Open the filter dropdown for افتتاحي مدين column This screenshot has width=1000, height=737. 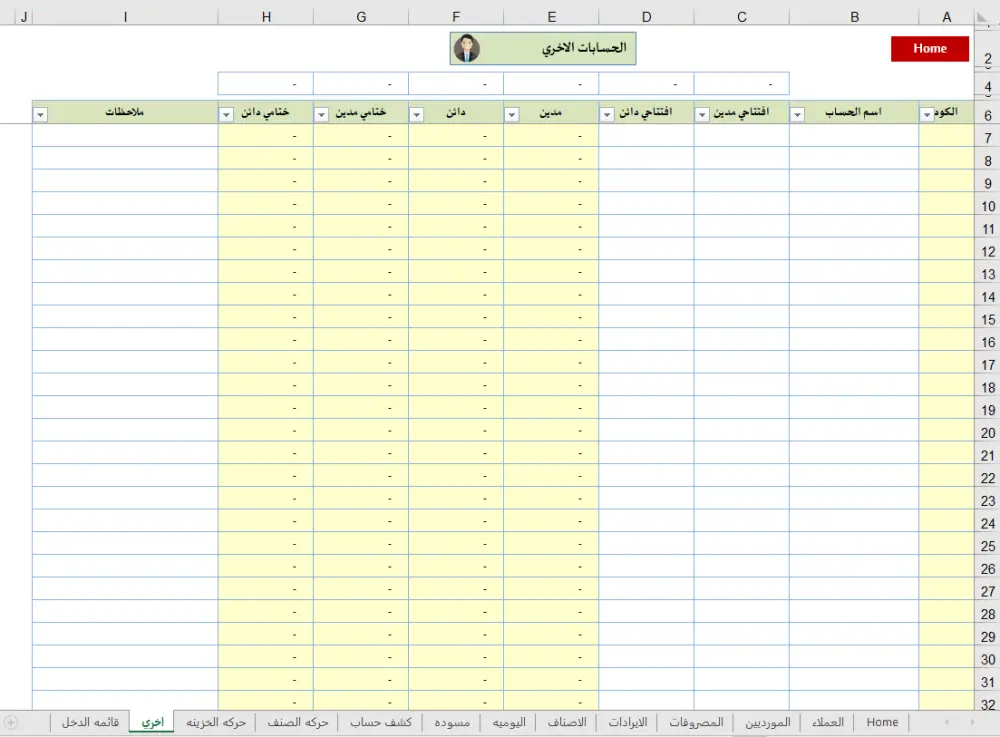[702, 115]
